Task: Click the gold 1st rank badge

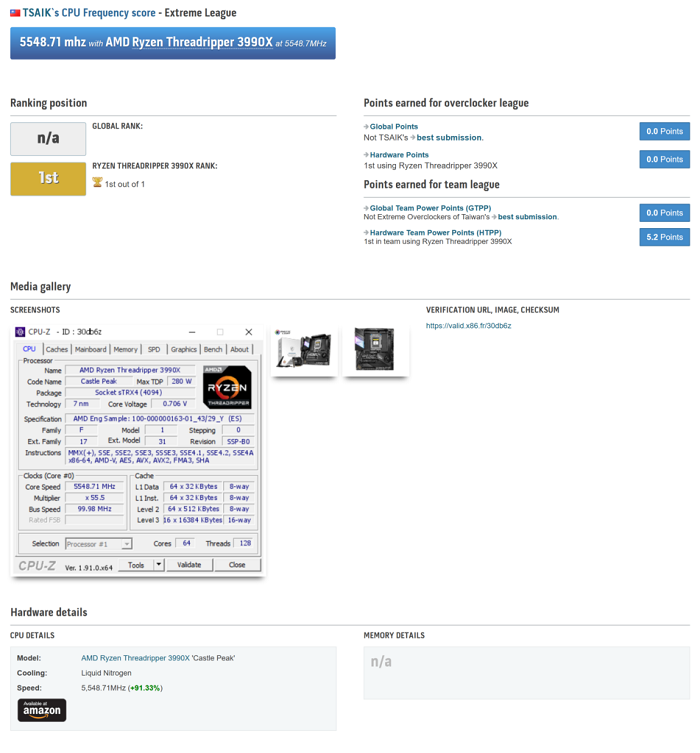Action: 48,178
